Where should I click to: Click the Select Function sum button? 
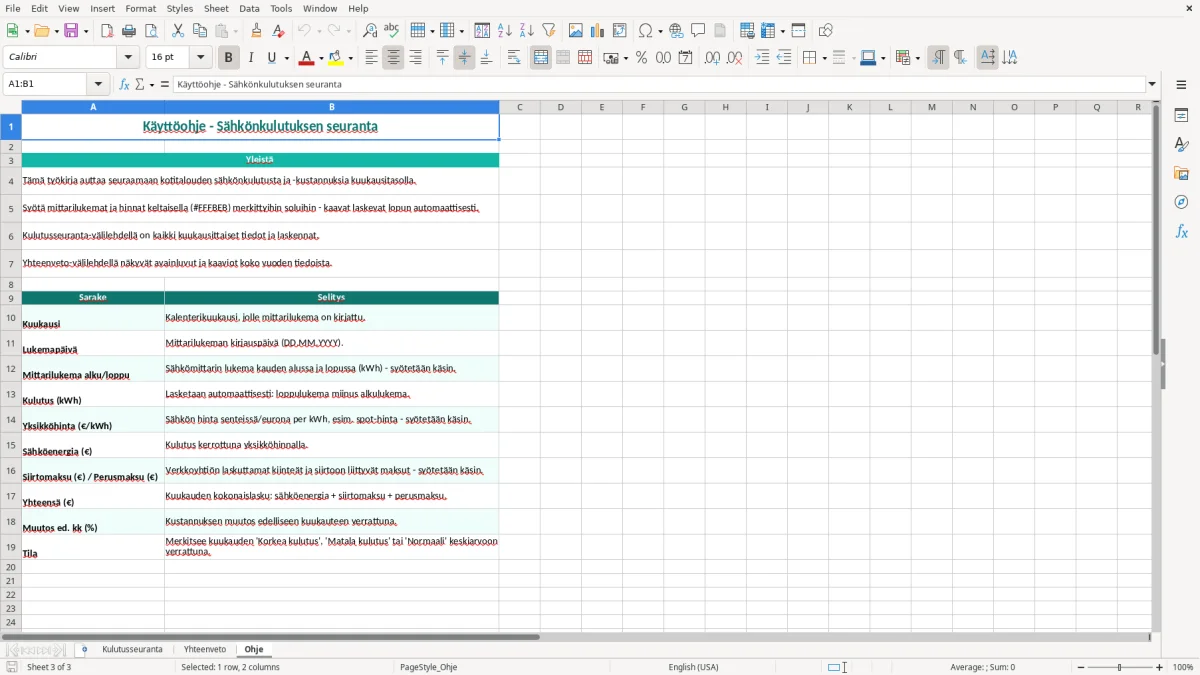[x=140, y=84]
